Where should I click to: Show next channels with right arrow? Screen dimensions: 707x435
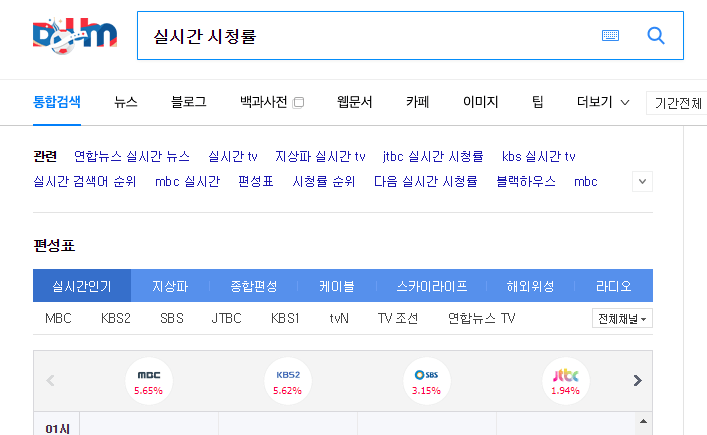click(x=637, y=380)
